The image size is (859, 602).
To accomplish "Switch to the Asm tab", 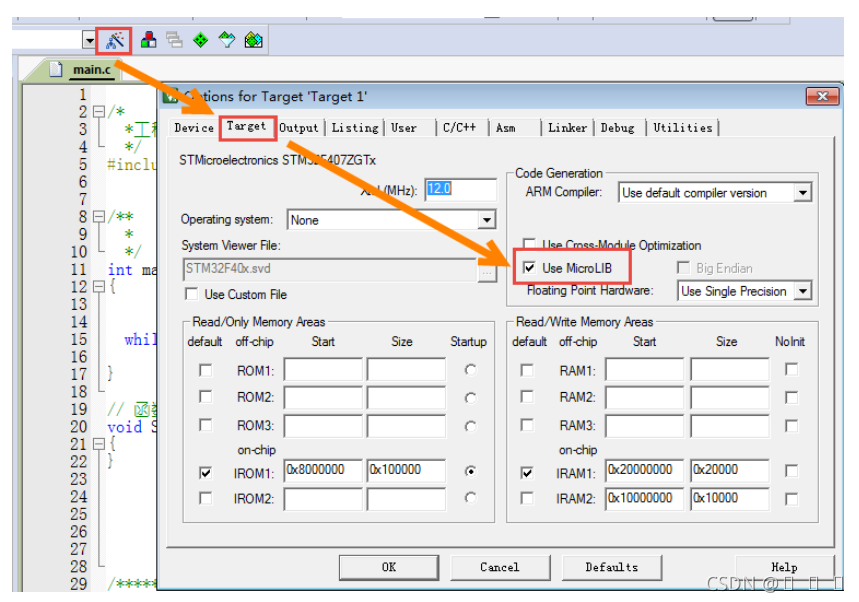I will click(x=506, y=128).
